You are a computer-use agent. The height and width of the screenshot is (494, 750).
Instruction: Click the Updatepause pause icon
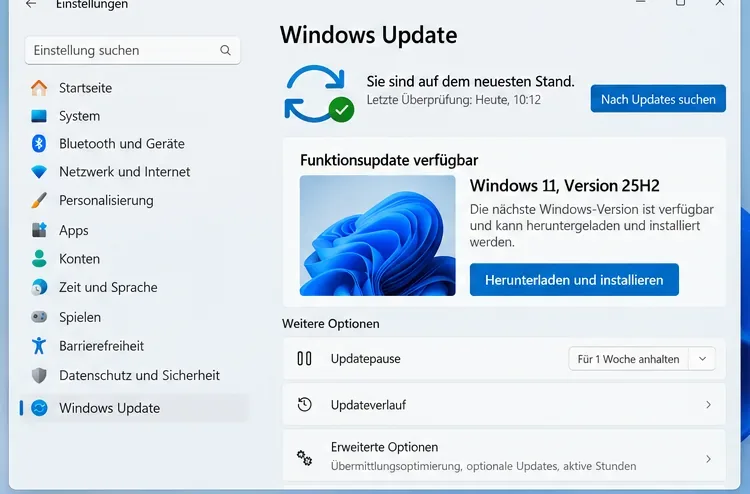(304, 359)
